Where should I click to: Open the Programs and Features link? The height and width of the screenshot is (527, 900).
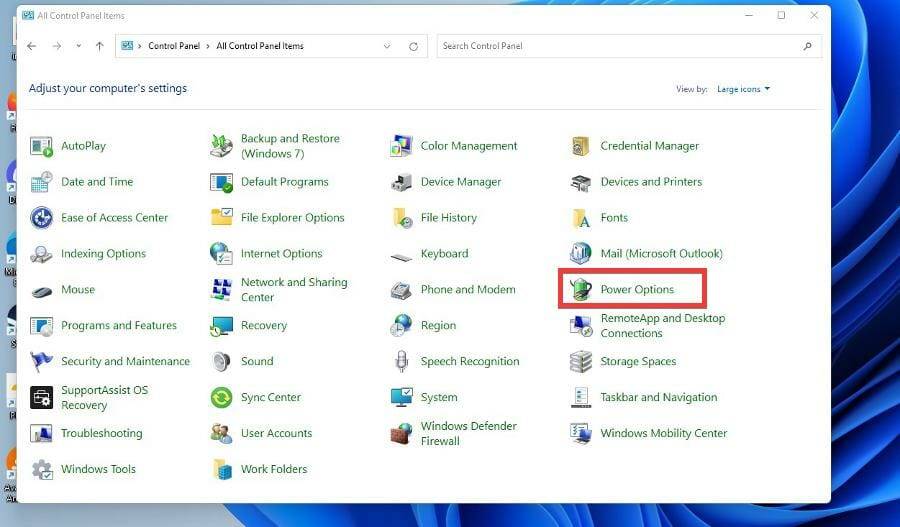(x=118, y=326)
